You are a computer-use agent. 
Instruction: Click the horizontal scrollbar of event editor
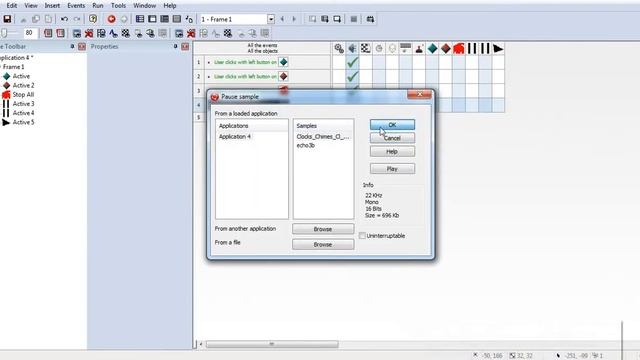[272, 344]
